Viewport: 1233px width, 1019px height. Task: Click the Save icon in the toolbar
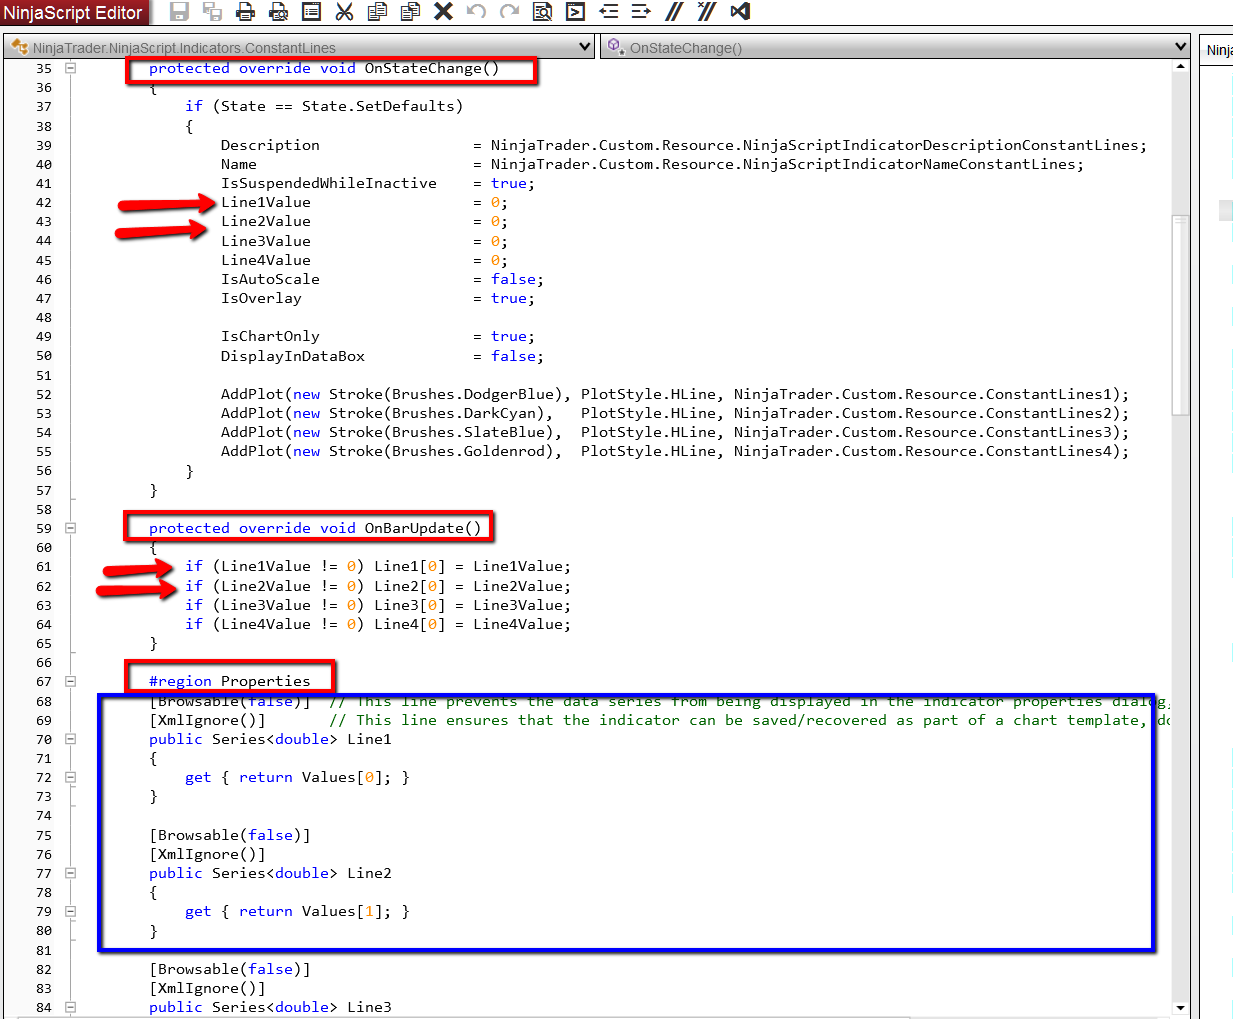tap(180, 11)
